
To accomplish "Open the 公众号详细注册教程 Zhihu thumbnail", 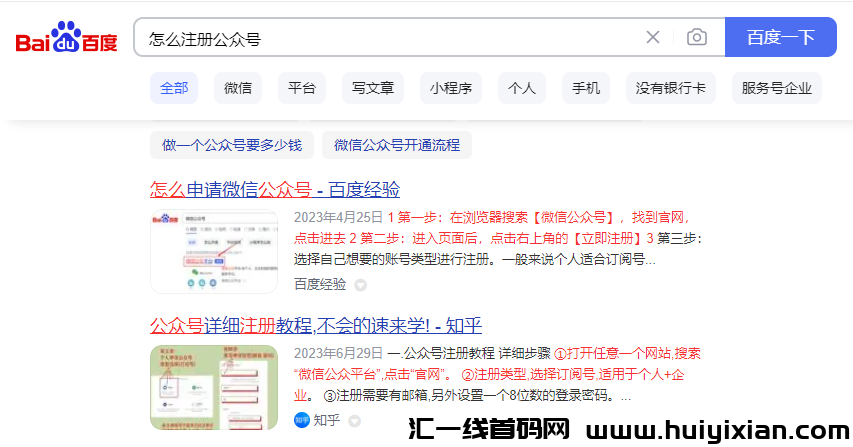I will pyautogui.click(x=214, y=387).
